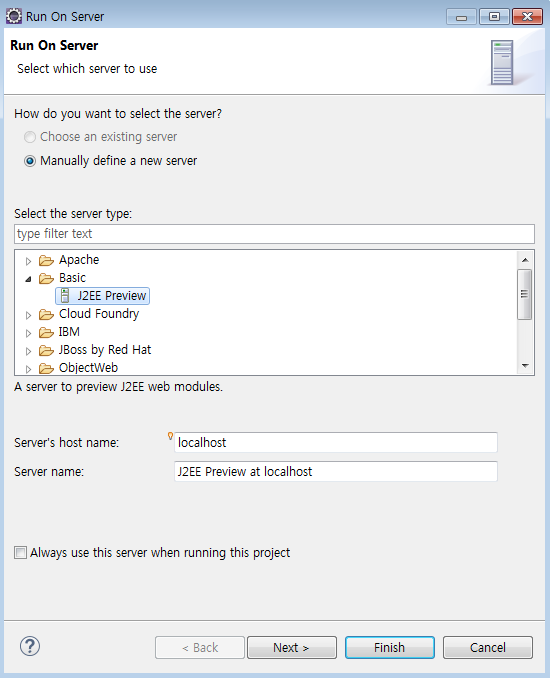The width and height of the screenshot is (550, 678).
Task: Expand the JBoss by Red Hat category
Action: pos(28,351)
